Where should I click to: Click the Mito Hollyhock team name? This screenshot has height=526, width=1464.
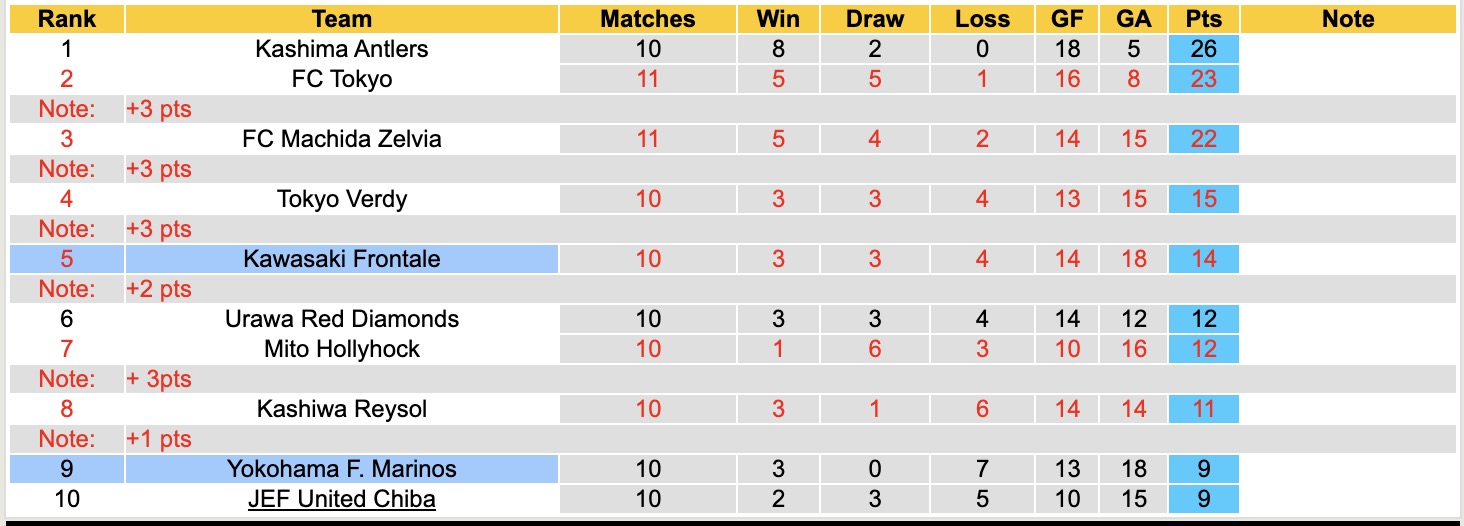pos(341,349)
